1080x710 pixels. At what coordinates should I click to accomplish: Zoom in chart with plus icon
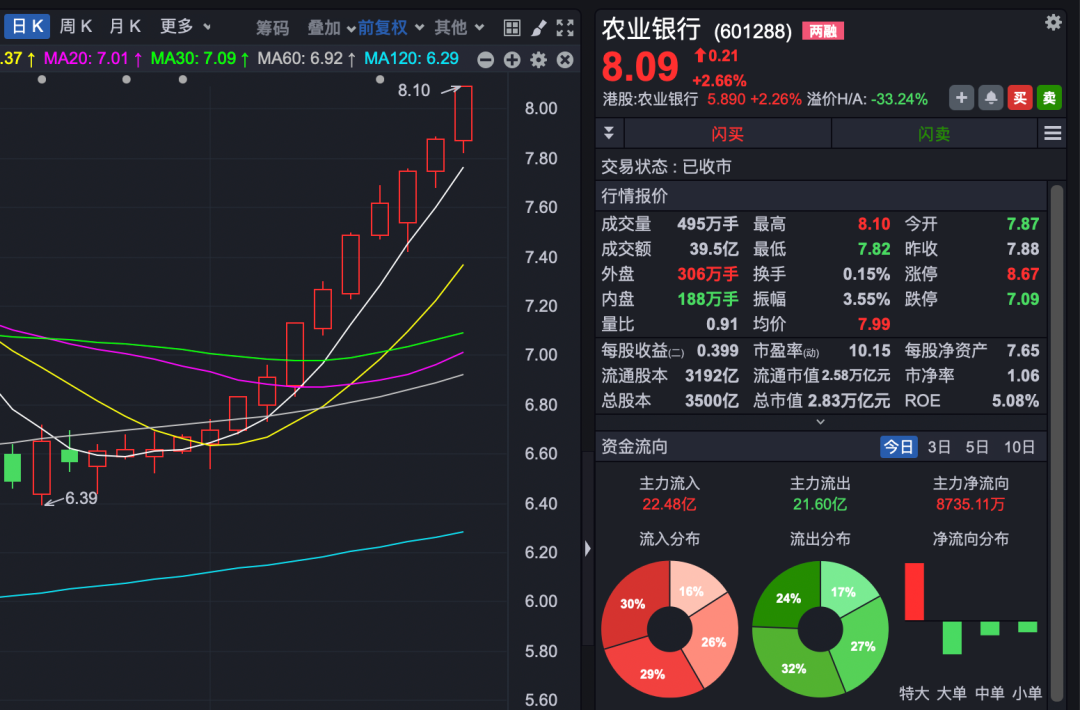click(x=512, y=60)
